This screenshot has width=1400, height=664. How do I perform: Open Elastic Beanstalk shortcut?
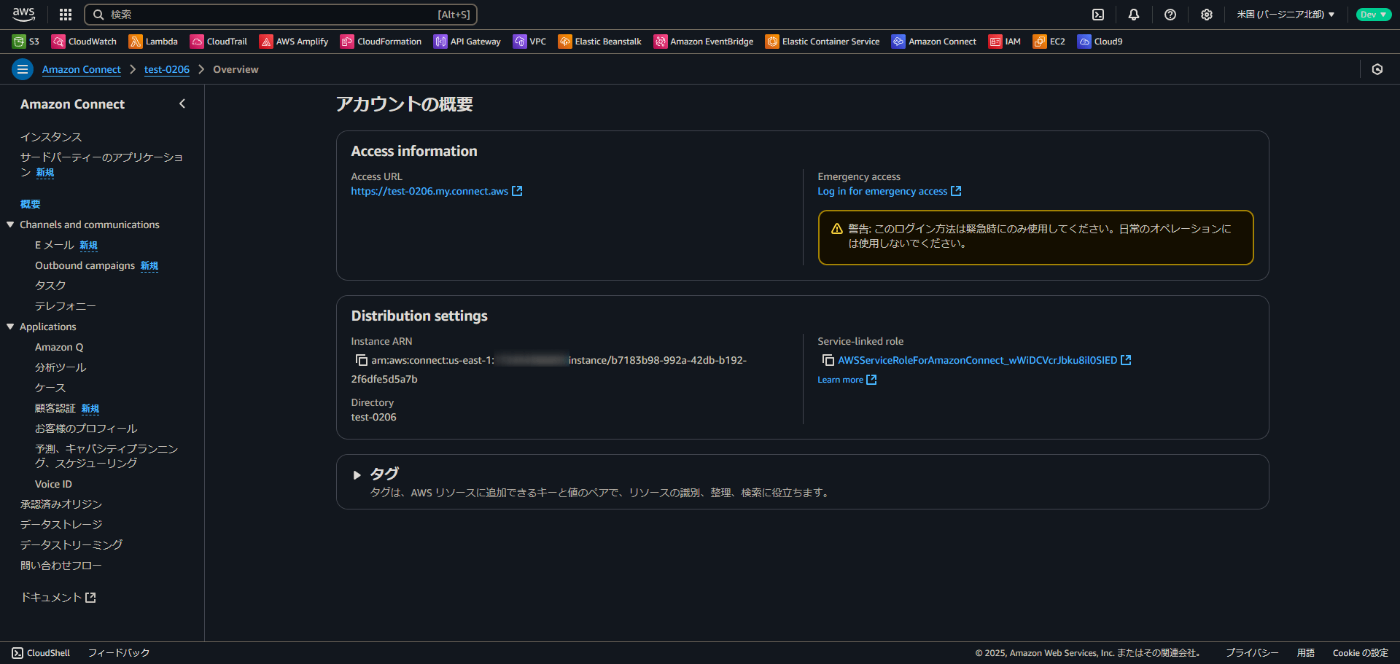(600, 42)
